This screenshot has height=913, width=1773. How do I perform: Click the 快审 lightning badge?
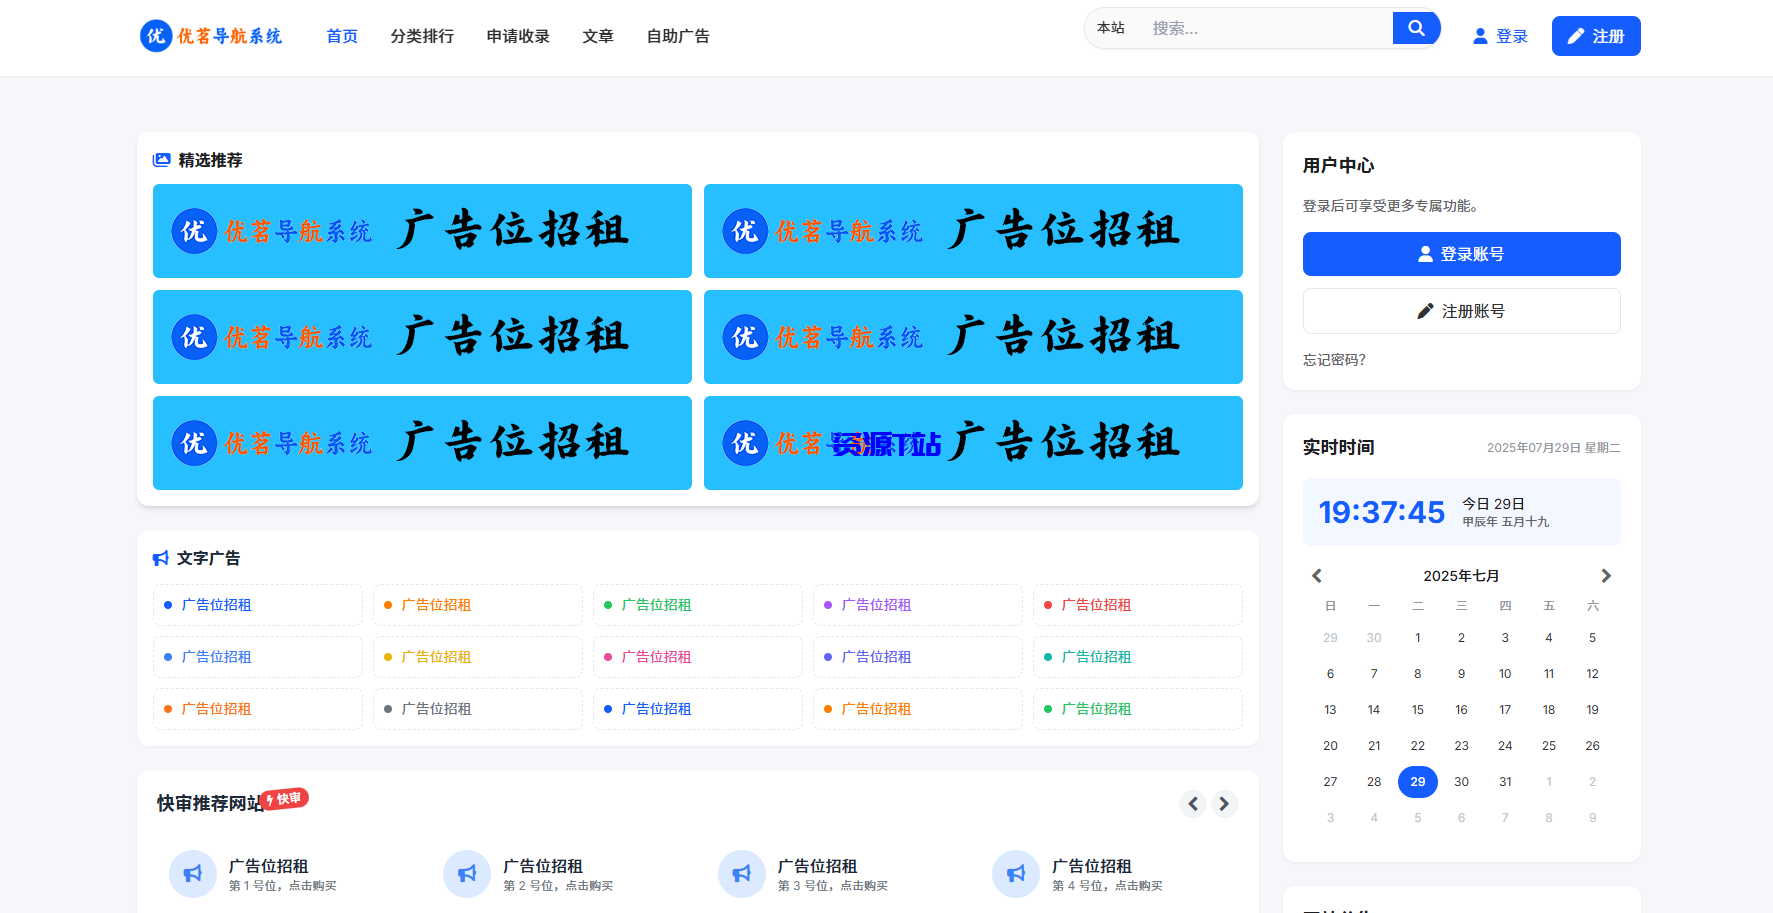point(285,798)
